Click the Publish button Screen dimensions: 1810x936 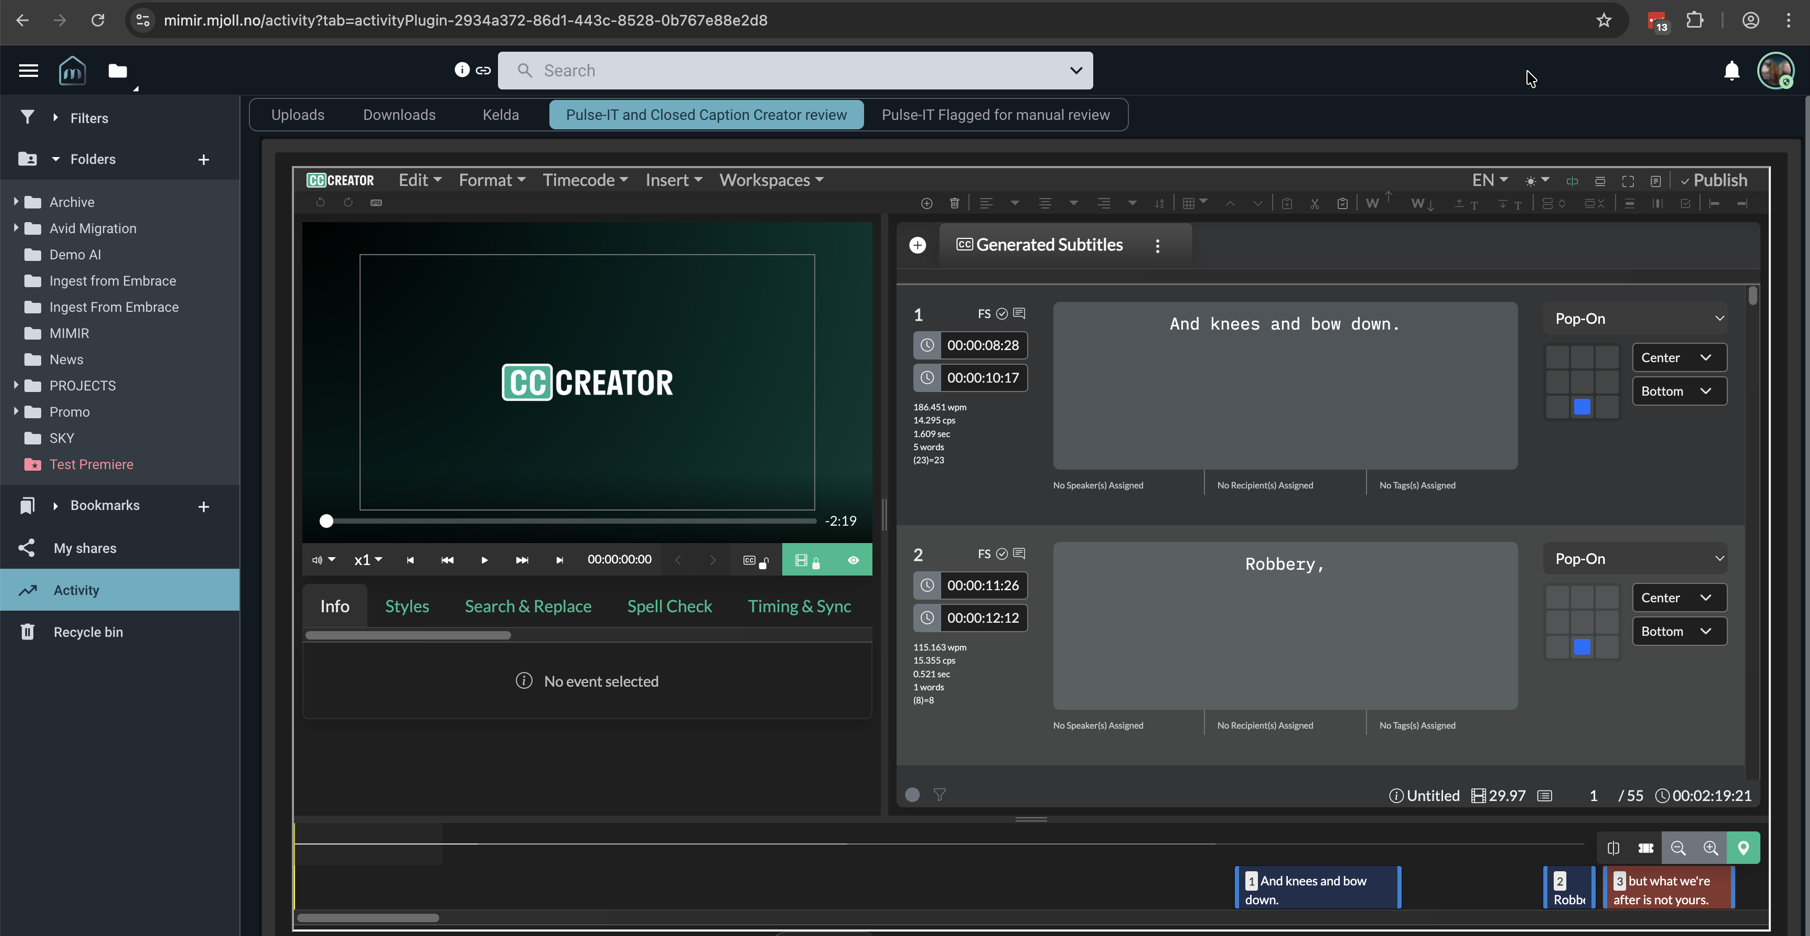[1713, 180]
